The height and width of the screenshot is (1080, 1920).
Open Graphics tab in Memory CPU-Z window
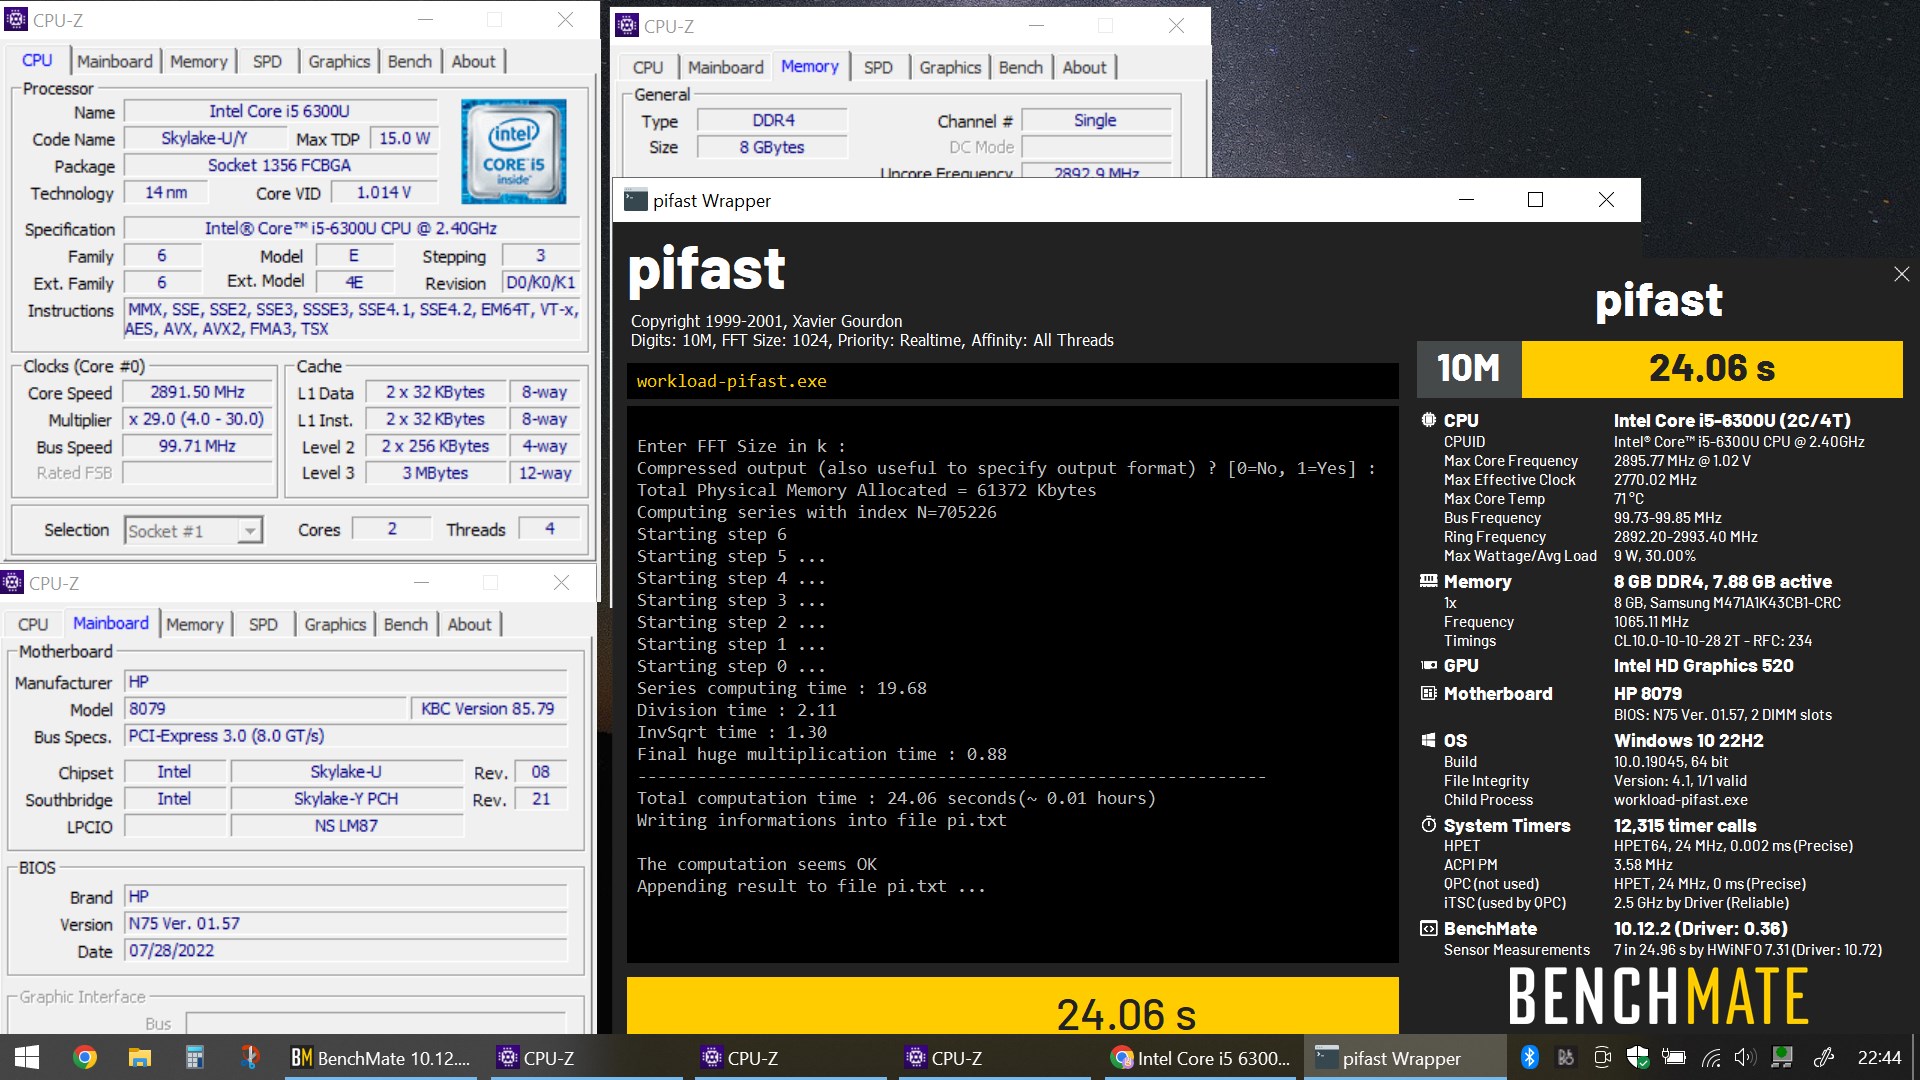pos(950,67)
